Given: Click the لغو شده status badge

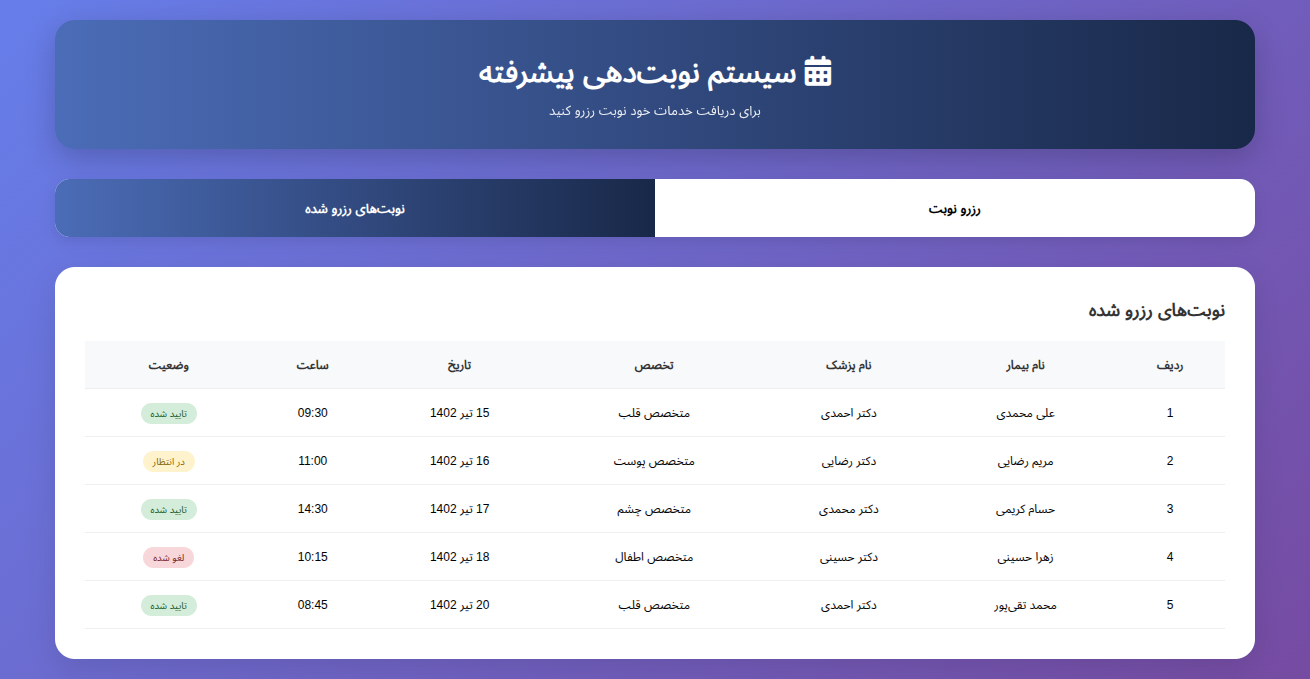Looking at the screenshot, I should point(169,558).
